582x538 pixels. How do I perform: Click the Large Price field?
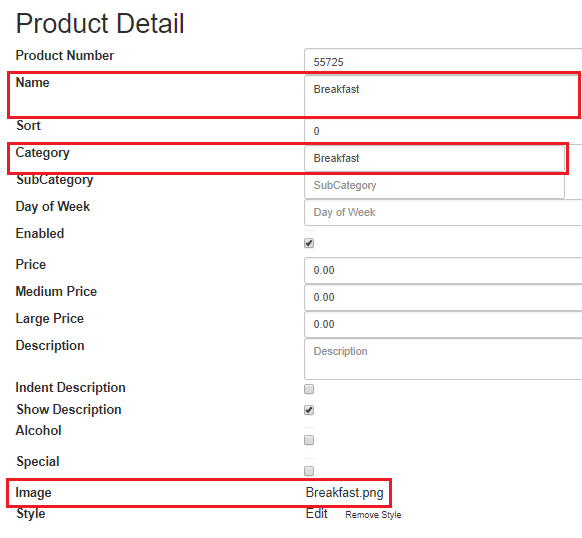[x=443, y=325]
